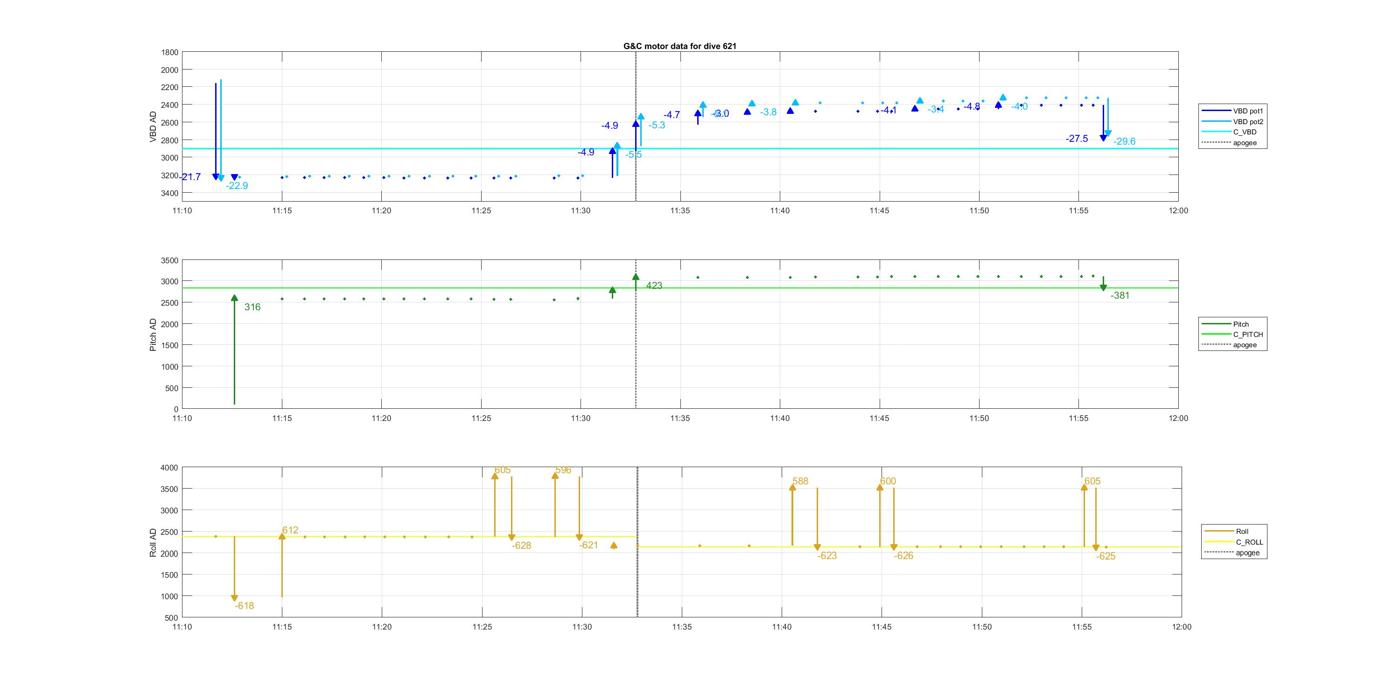Click the '11:10' tick under the VBD plot
The height and width of the screenshot is (693, 1400).
[x=182, y=211]
